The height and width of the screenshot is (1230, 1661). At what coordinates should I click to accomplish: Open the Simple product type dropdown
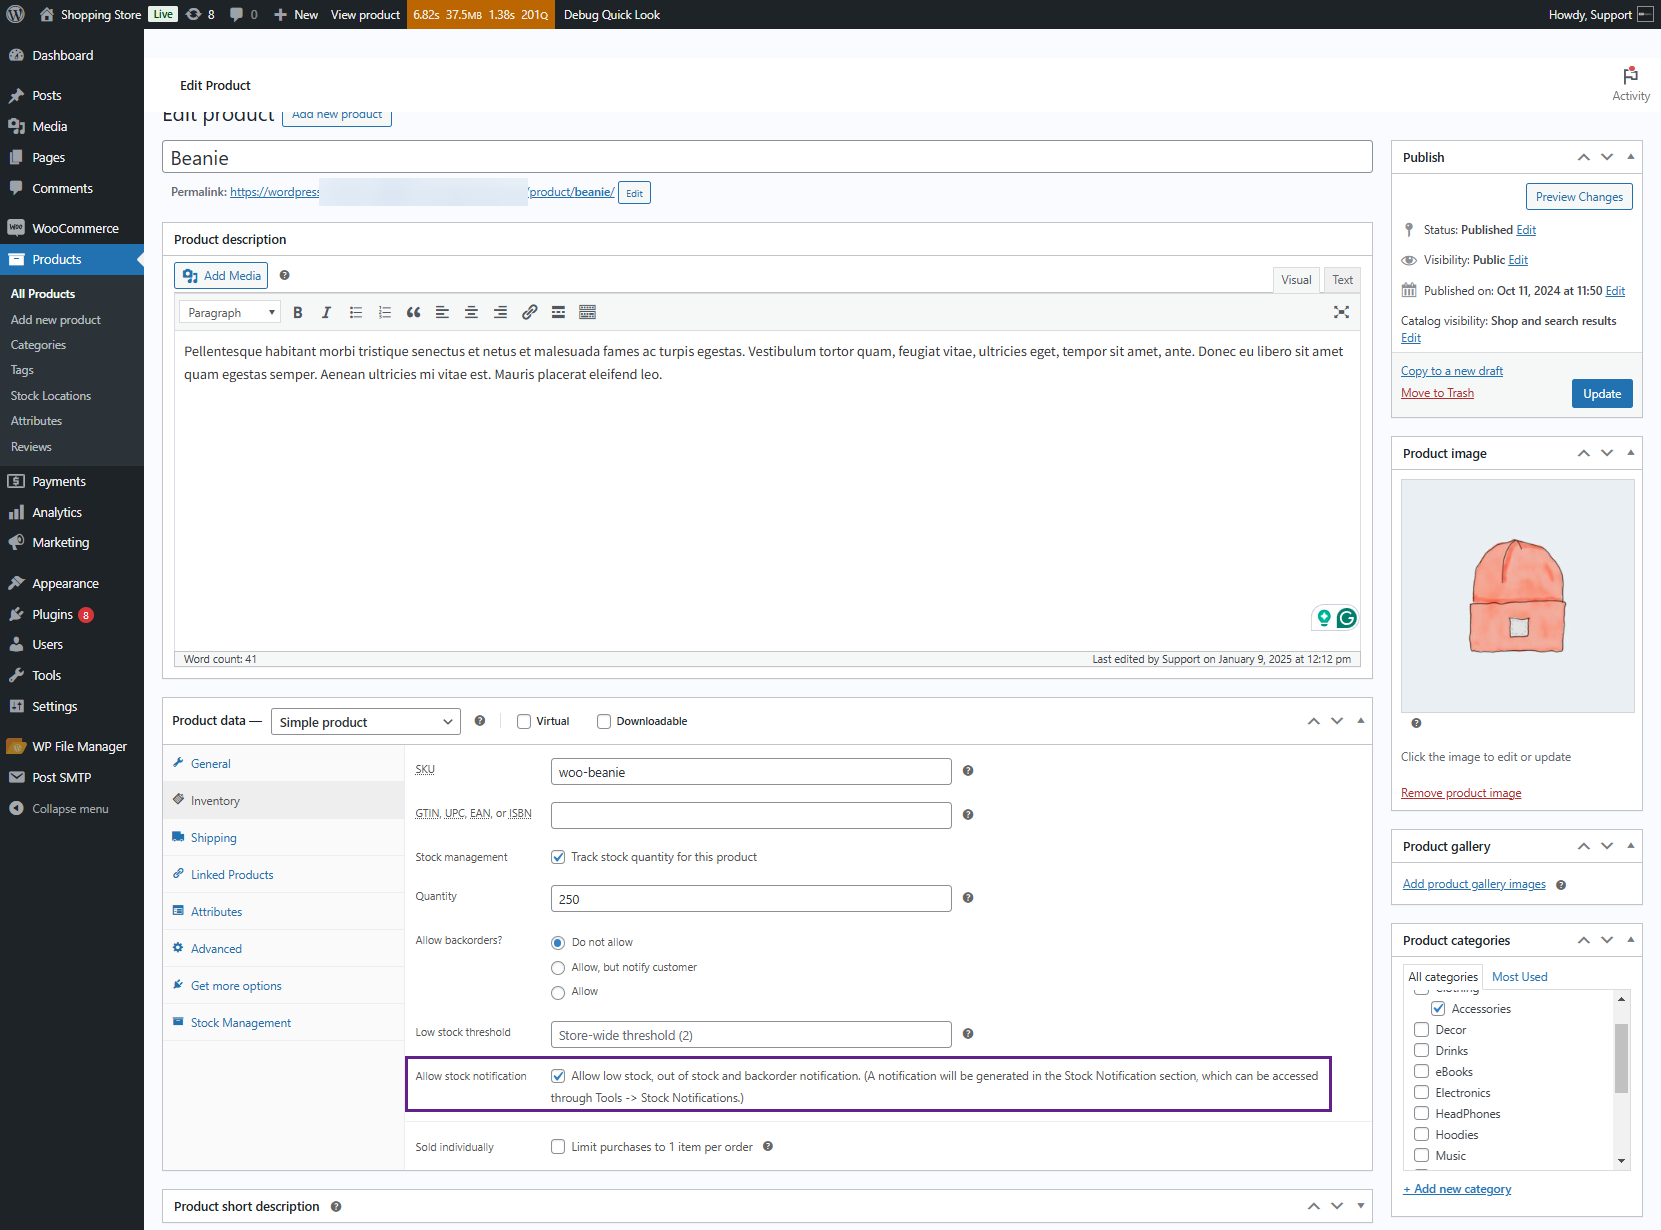(366, 722)
